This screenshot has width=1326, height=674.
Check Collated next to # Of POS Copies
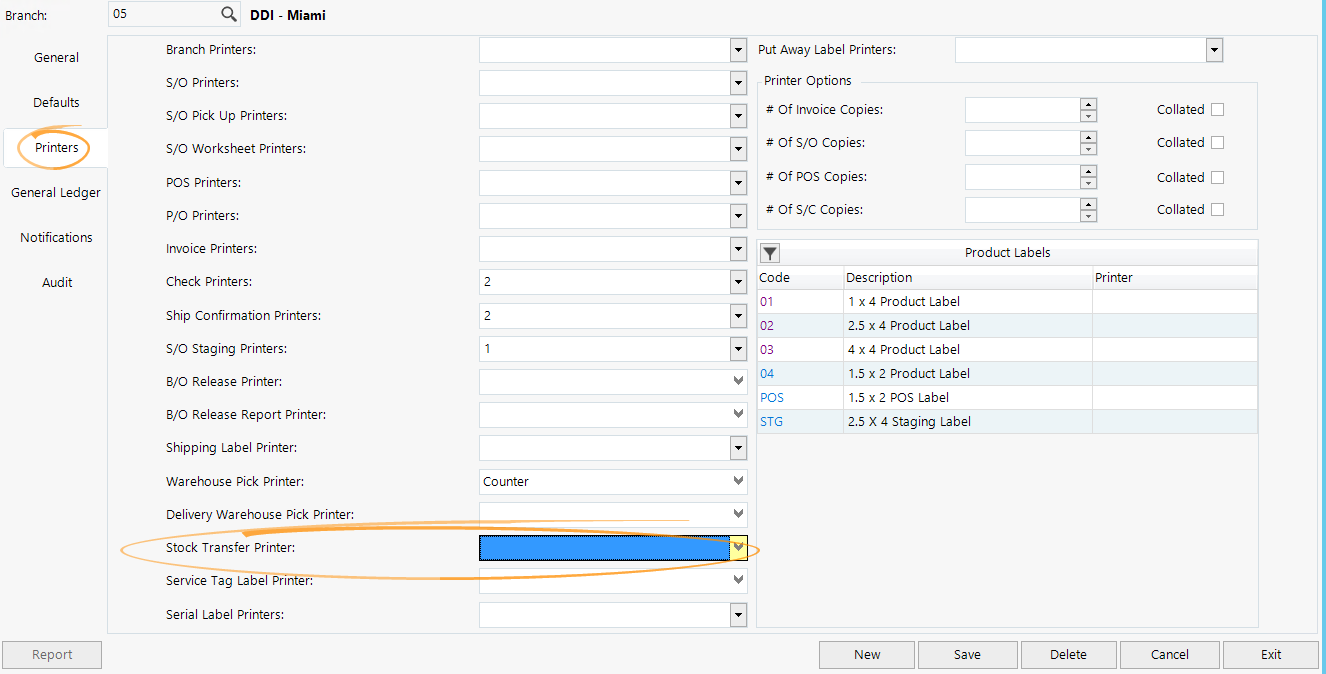1217,177
